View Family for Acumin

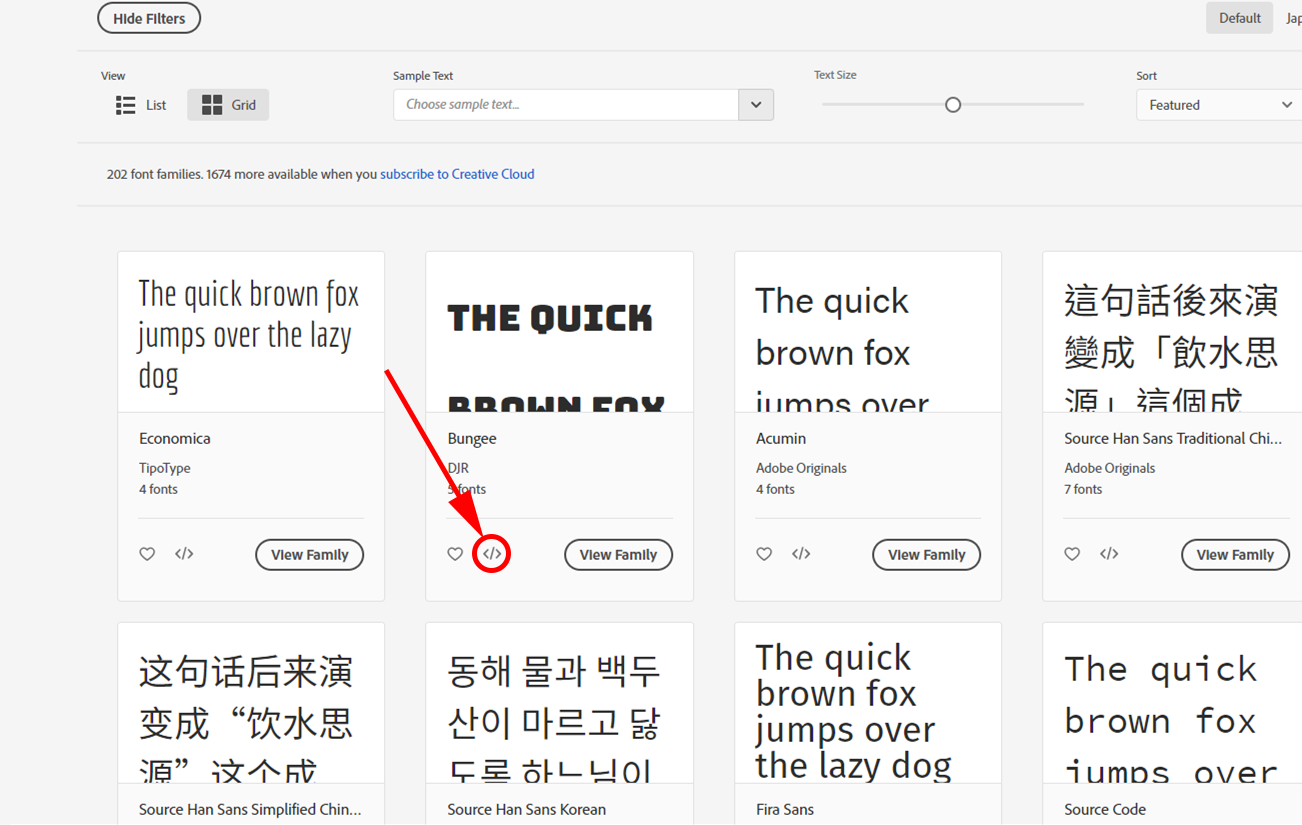(x=926, y=555)
